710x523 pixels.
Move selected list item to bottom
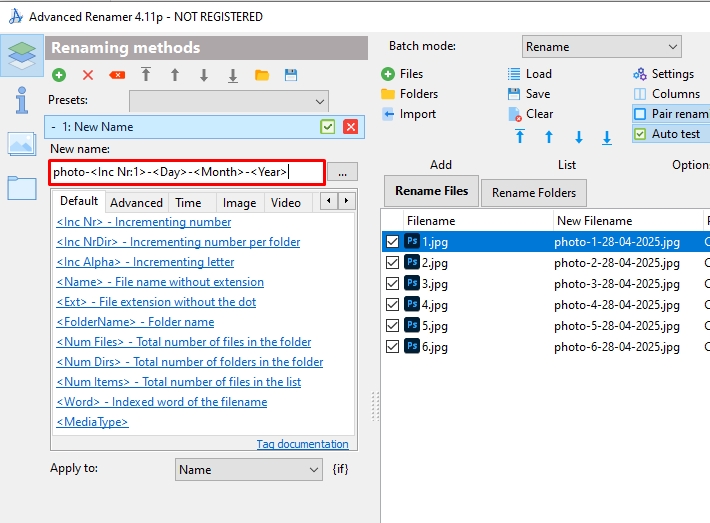click(x=607, y=137)
